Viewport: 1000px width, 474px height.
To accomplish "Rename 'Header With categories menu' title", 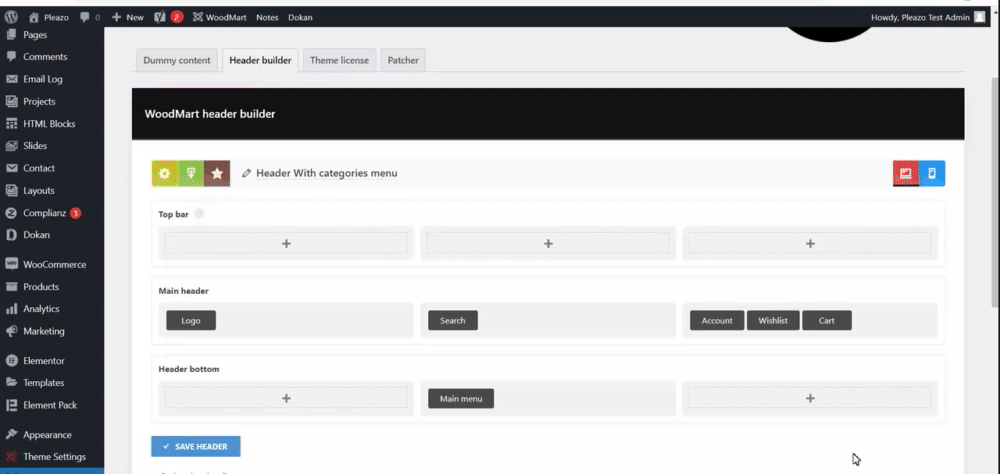I will coord(327,173).
